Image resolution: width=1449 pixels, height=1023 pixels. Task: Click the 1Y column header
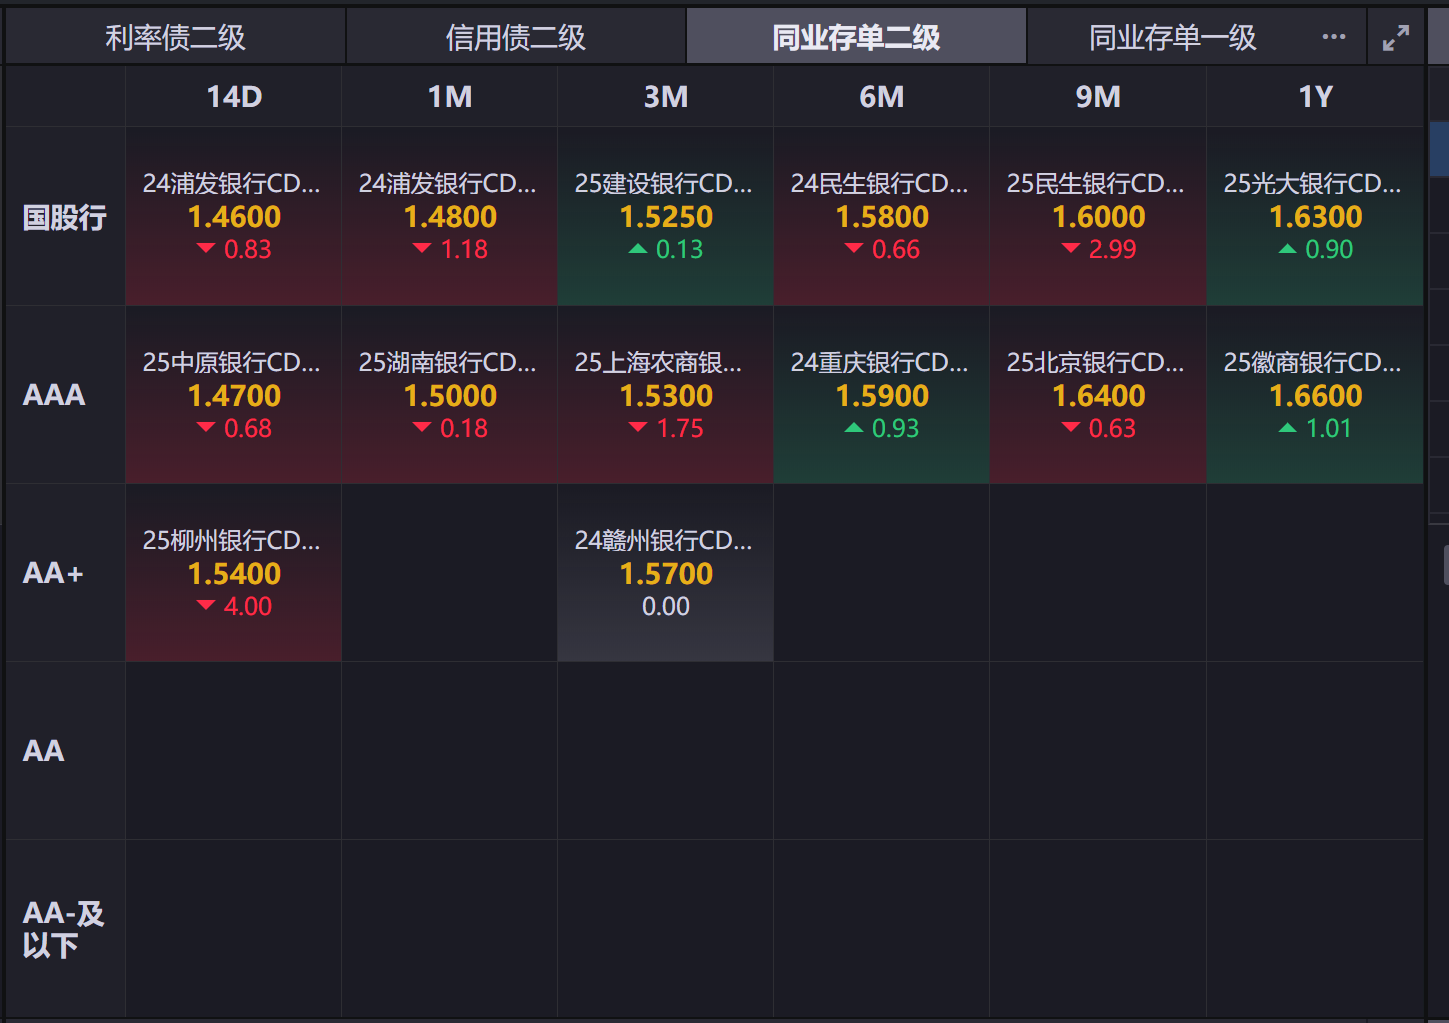[x=1315, y=97]
